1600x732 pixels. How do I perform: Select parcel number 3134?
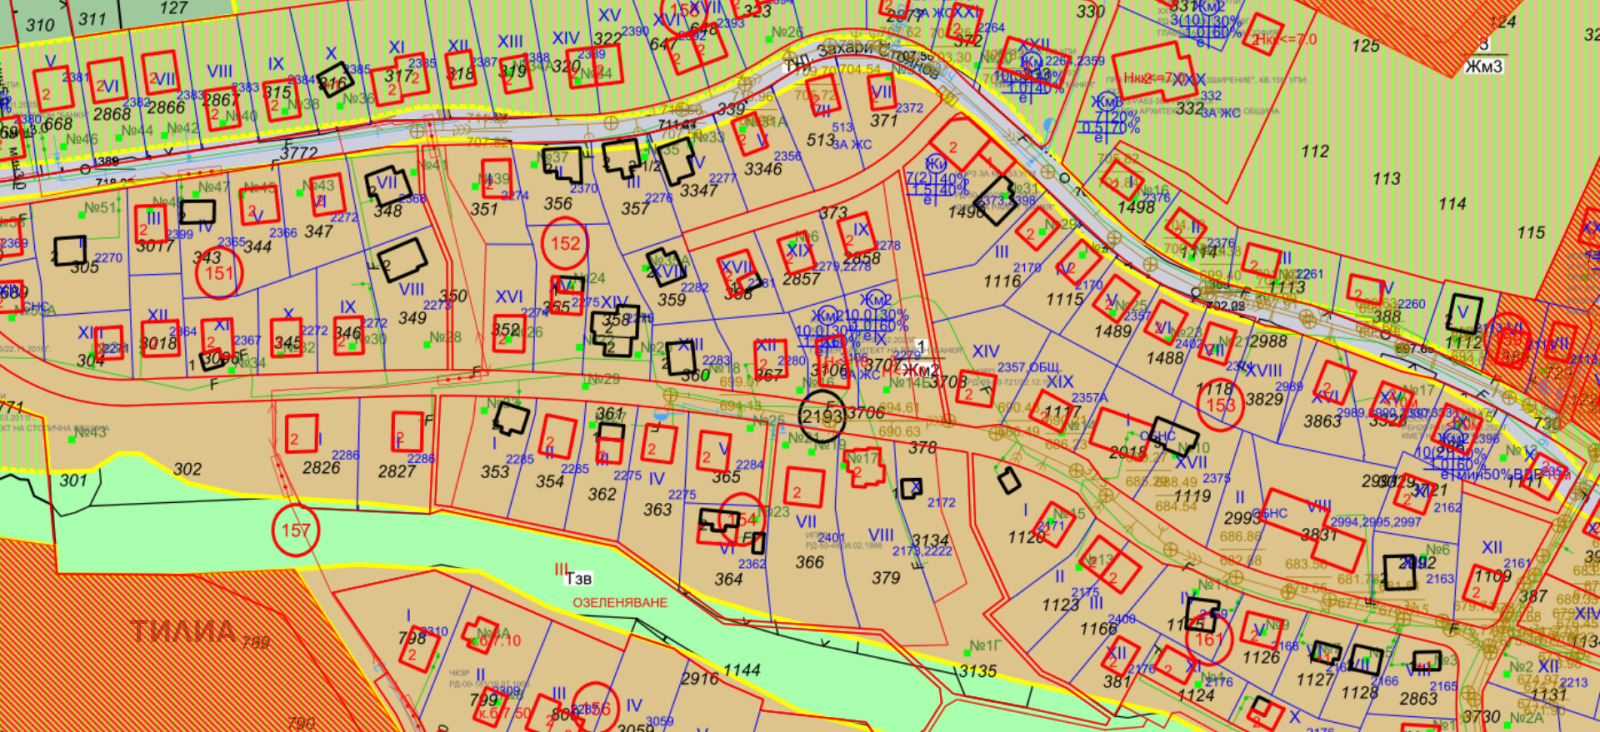(x=930, y=541)
